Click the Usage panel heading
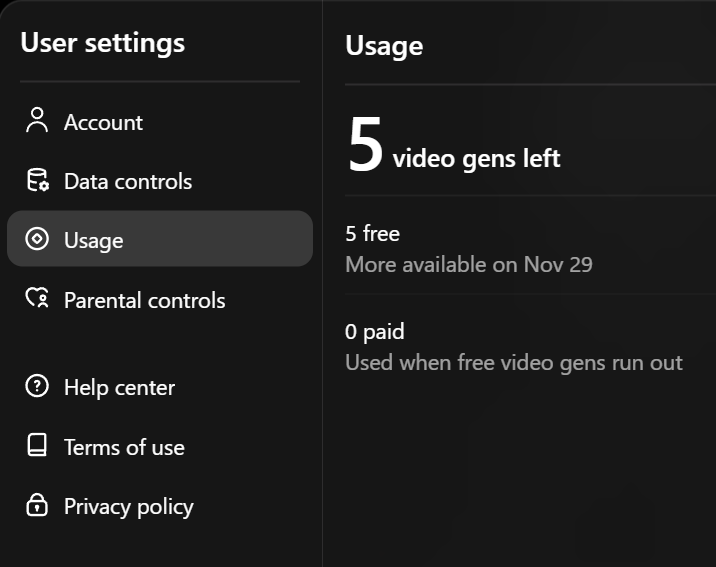Viewport: 716px width, 567px height. point(384,45)
